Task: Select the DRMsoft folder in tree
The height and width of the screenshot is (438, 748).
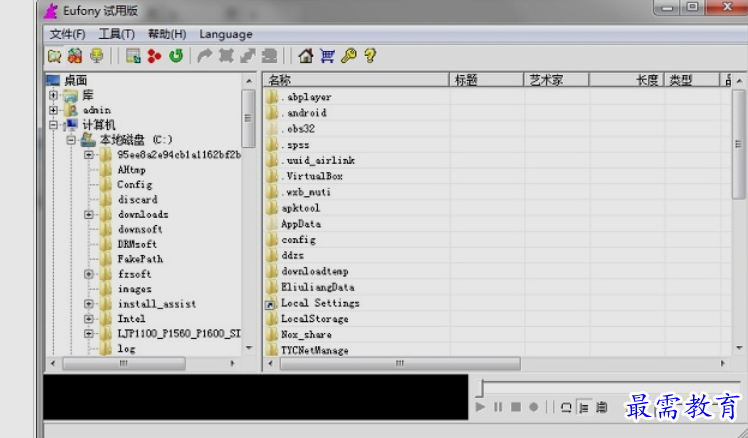Action: 137,244
